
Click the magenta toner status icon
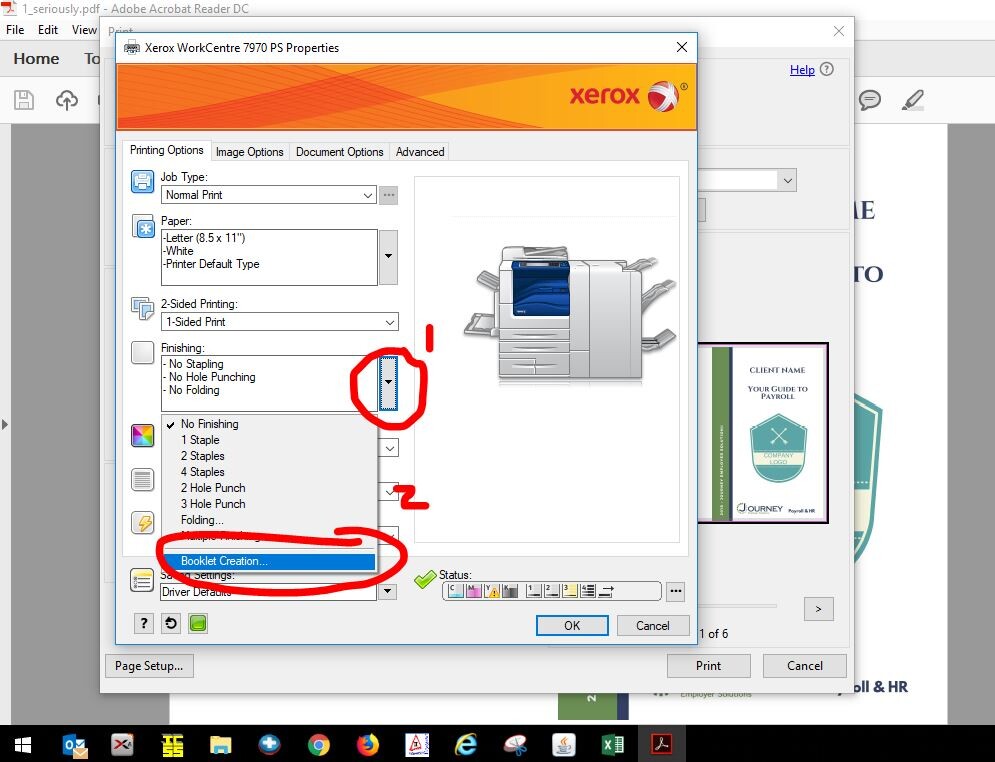[x=473, y=591]
